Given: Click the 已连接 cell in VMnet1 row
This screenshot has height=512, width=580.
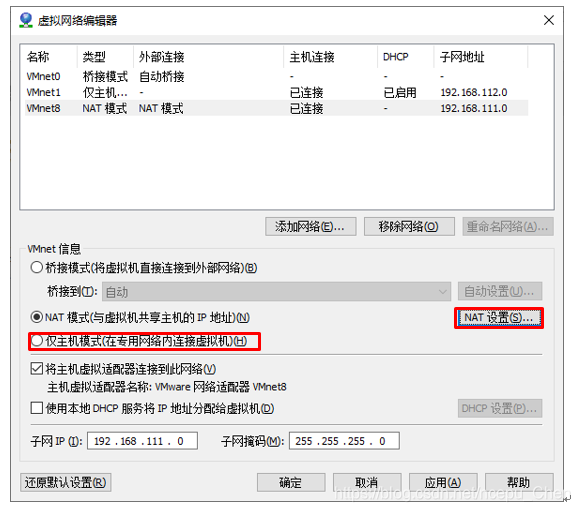Looking at the screenshot, I should 306,92.
